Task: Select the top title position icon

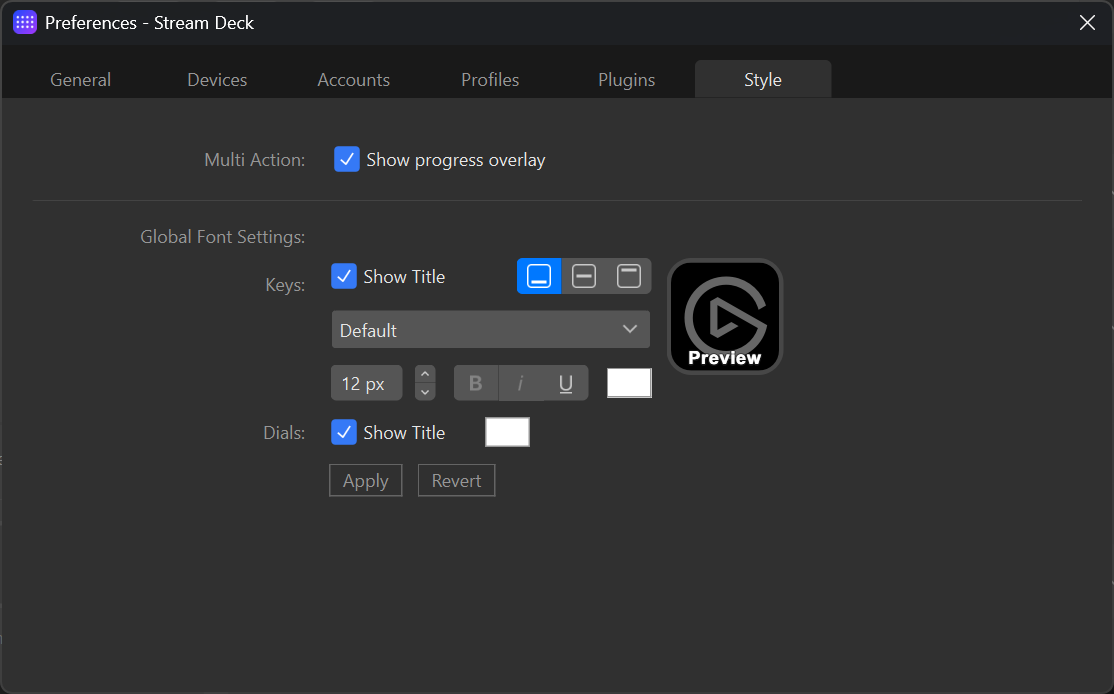Action: 629,276
